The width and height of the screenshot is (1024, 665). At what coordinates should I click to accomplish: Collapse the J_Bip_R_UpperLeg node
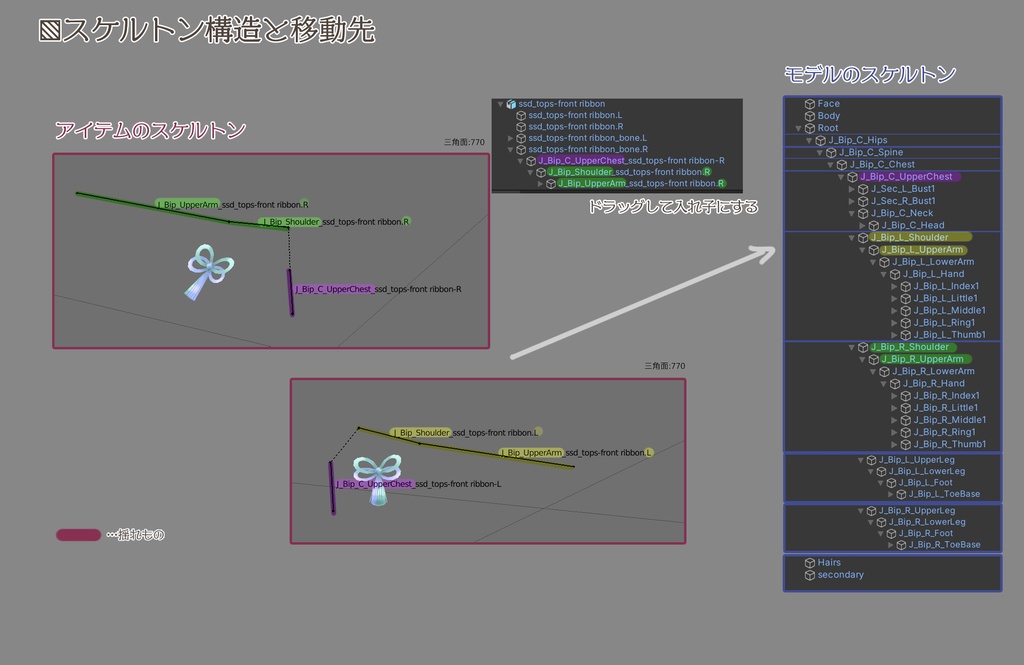coord(861,511)
